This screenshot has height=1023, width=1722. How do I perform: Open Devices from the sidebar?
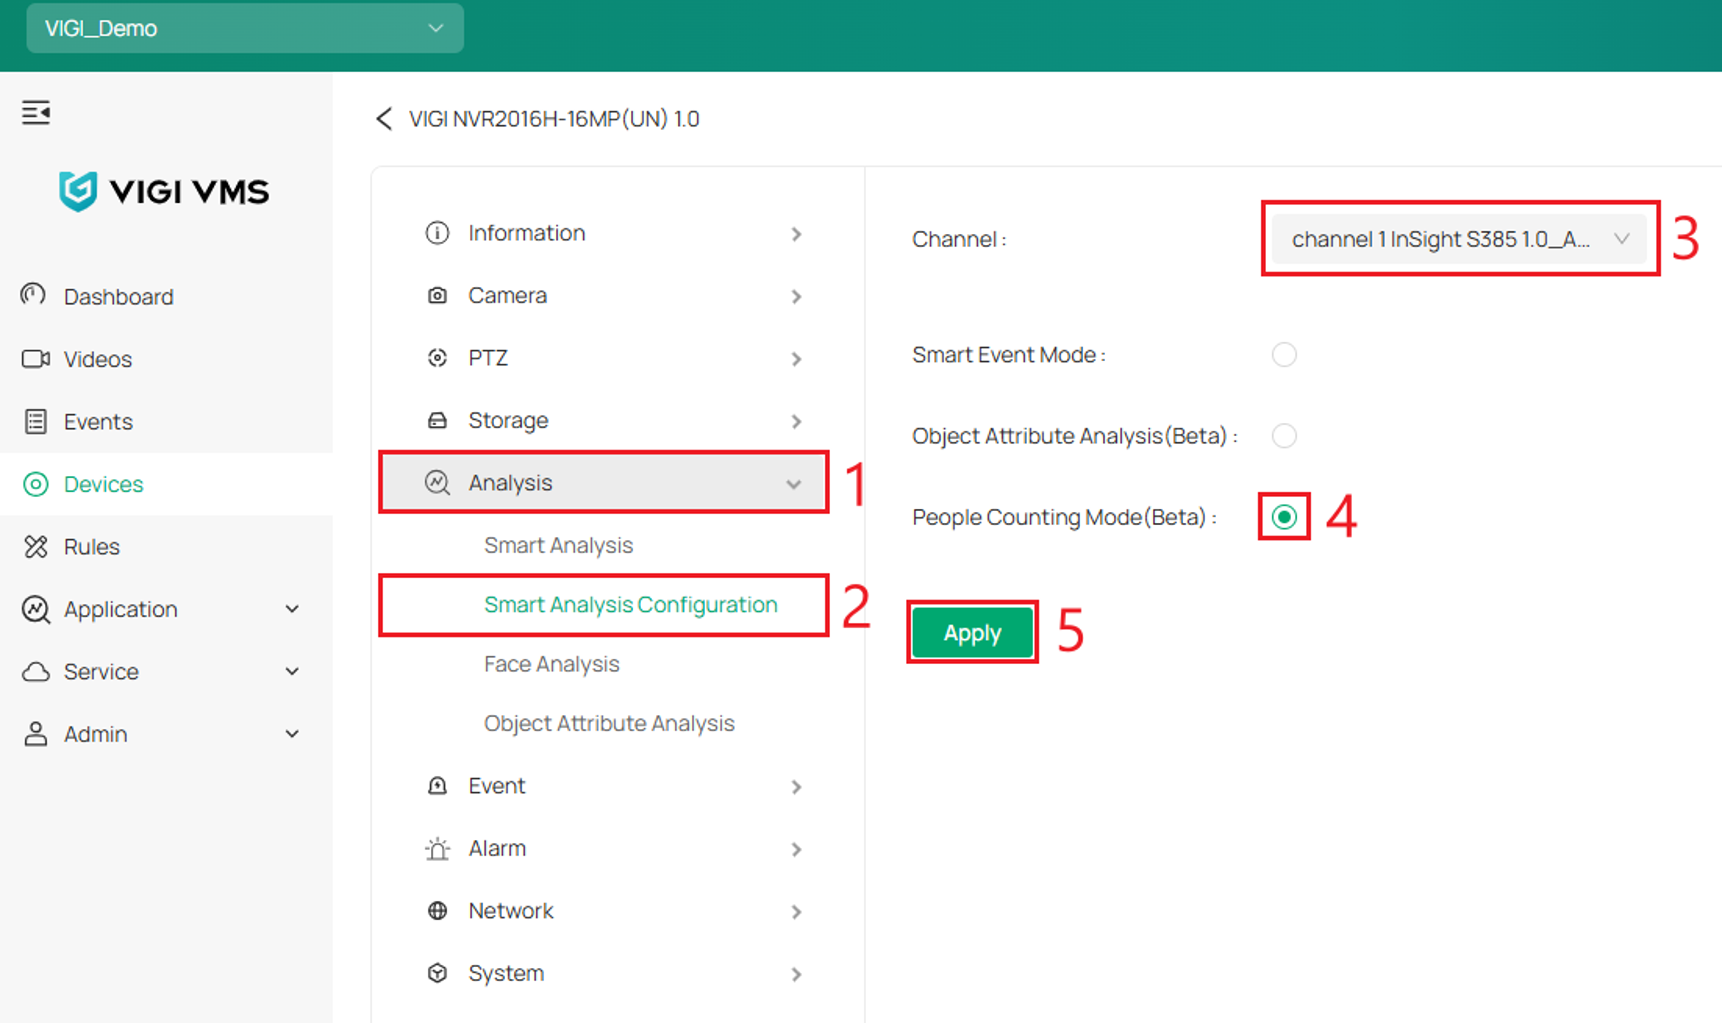click(166, 484)
